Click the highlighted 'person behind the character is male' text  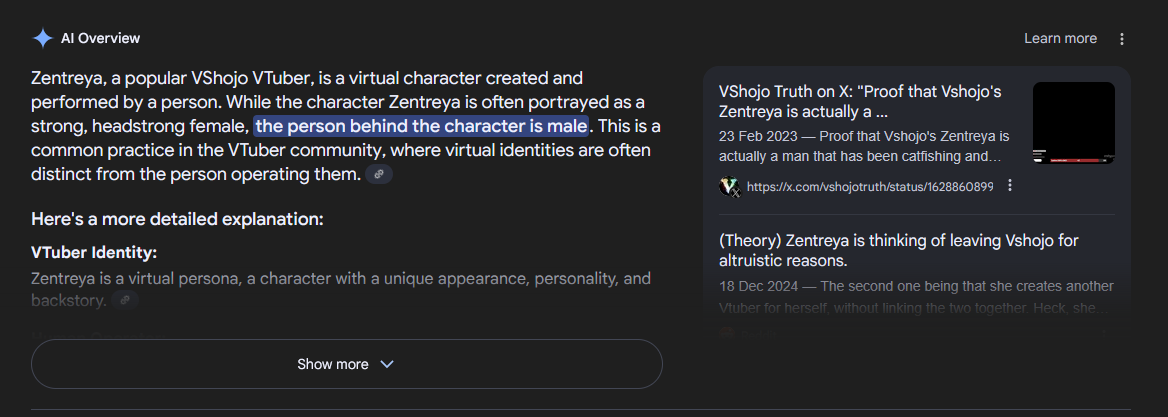[x=422, y=127]
